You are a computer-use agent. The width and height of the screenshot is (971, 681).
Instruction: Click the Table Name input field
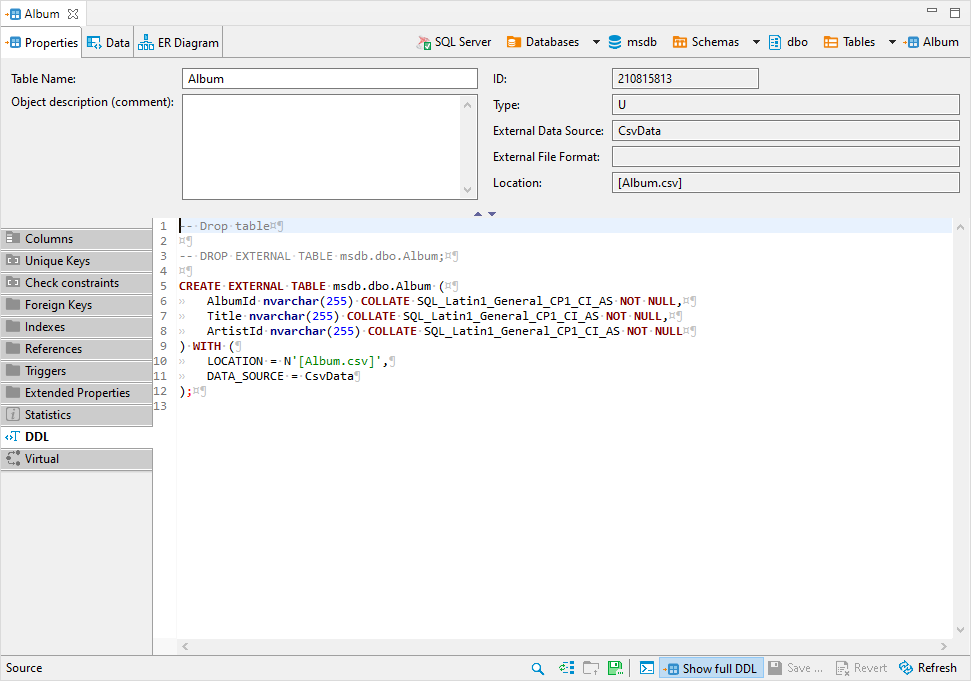coord(329,79)
